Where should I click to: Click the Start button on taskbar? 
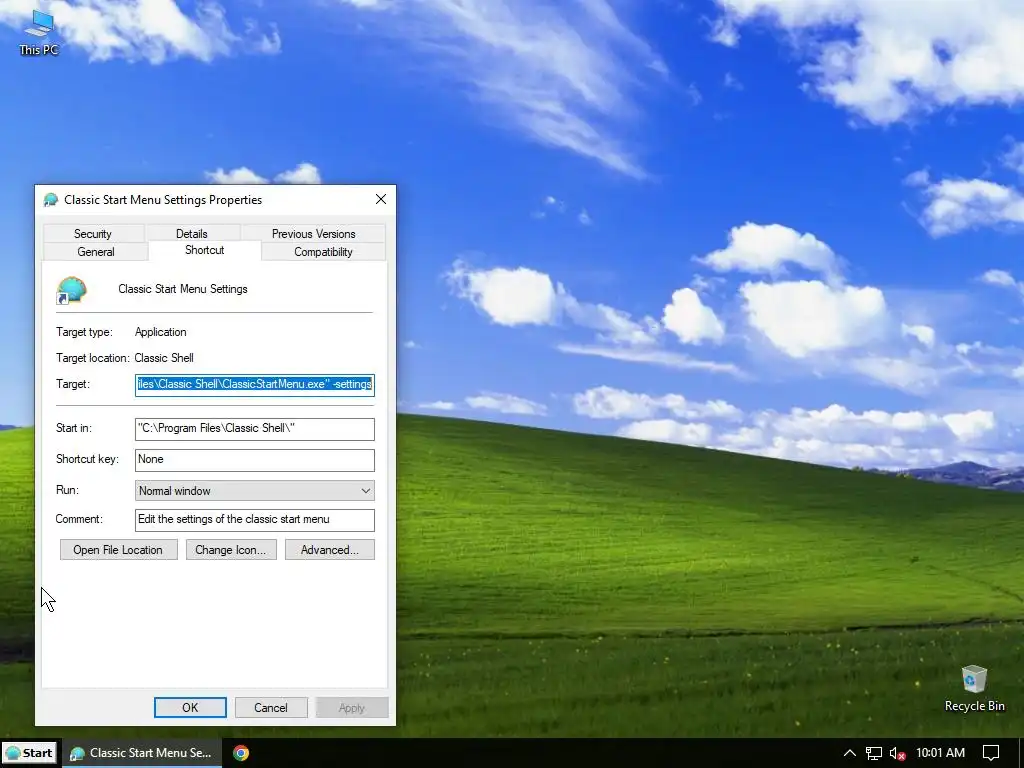(x=29, y=753)
